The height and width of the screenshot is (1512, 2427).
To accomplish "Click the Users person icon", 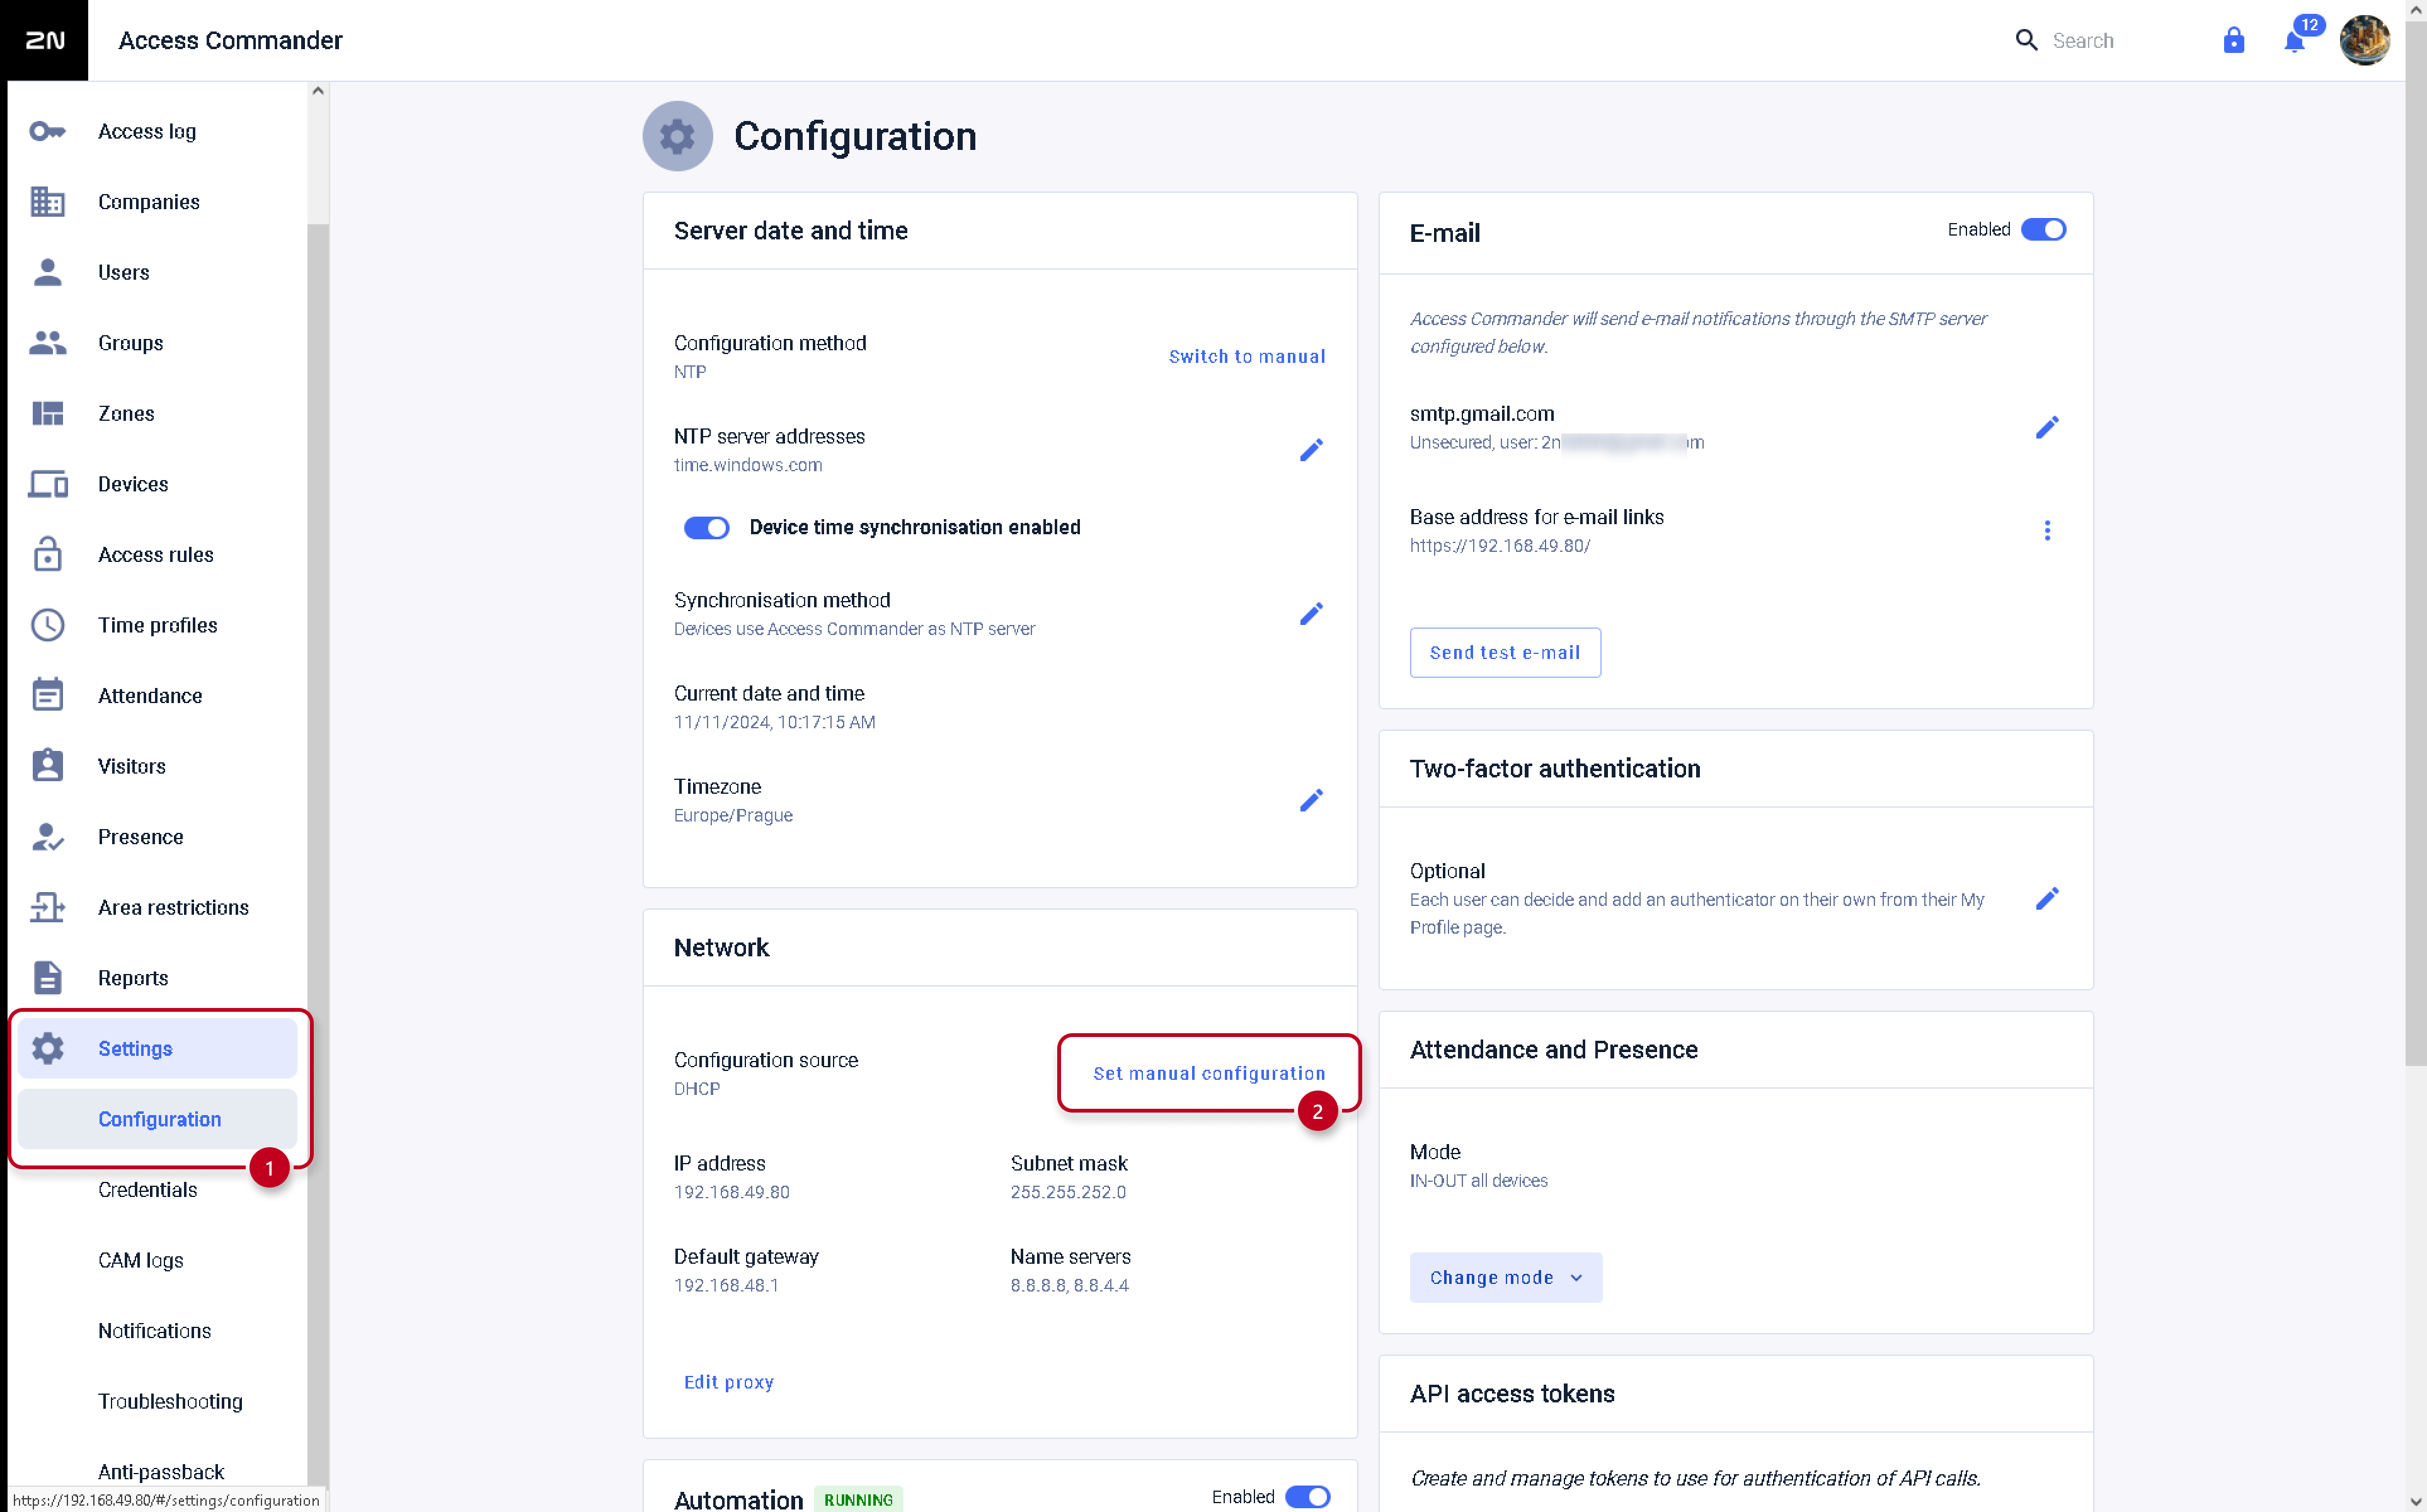I will pos(47,272).
